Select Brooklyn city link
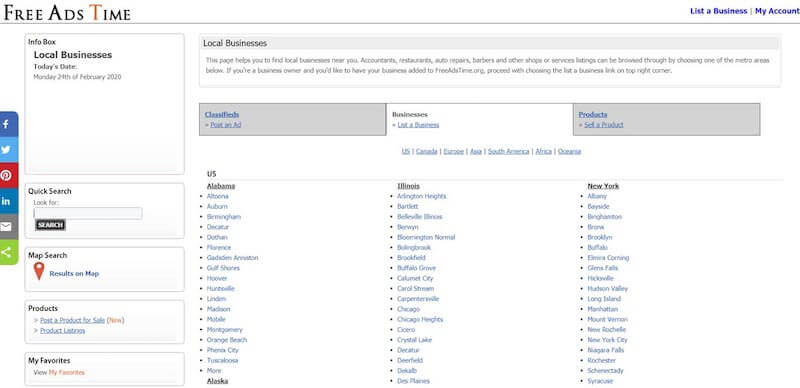800x388 pixels. (599, 237)
